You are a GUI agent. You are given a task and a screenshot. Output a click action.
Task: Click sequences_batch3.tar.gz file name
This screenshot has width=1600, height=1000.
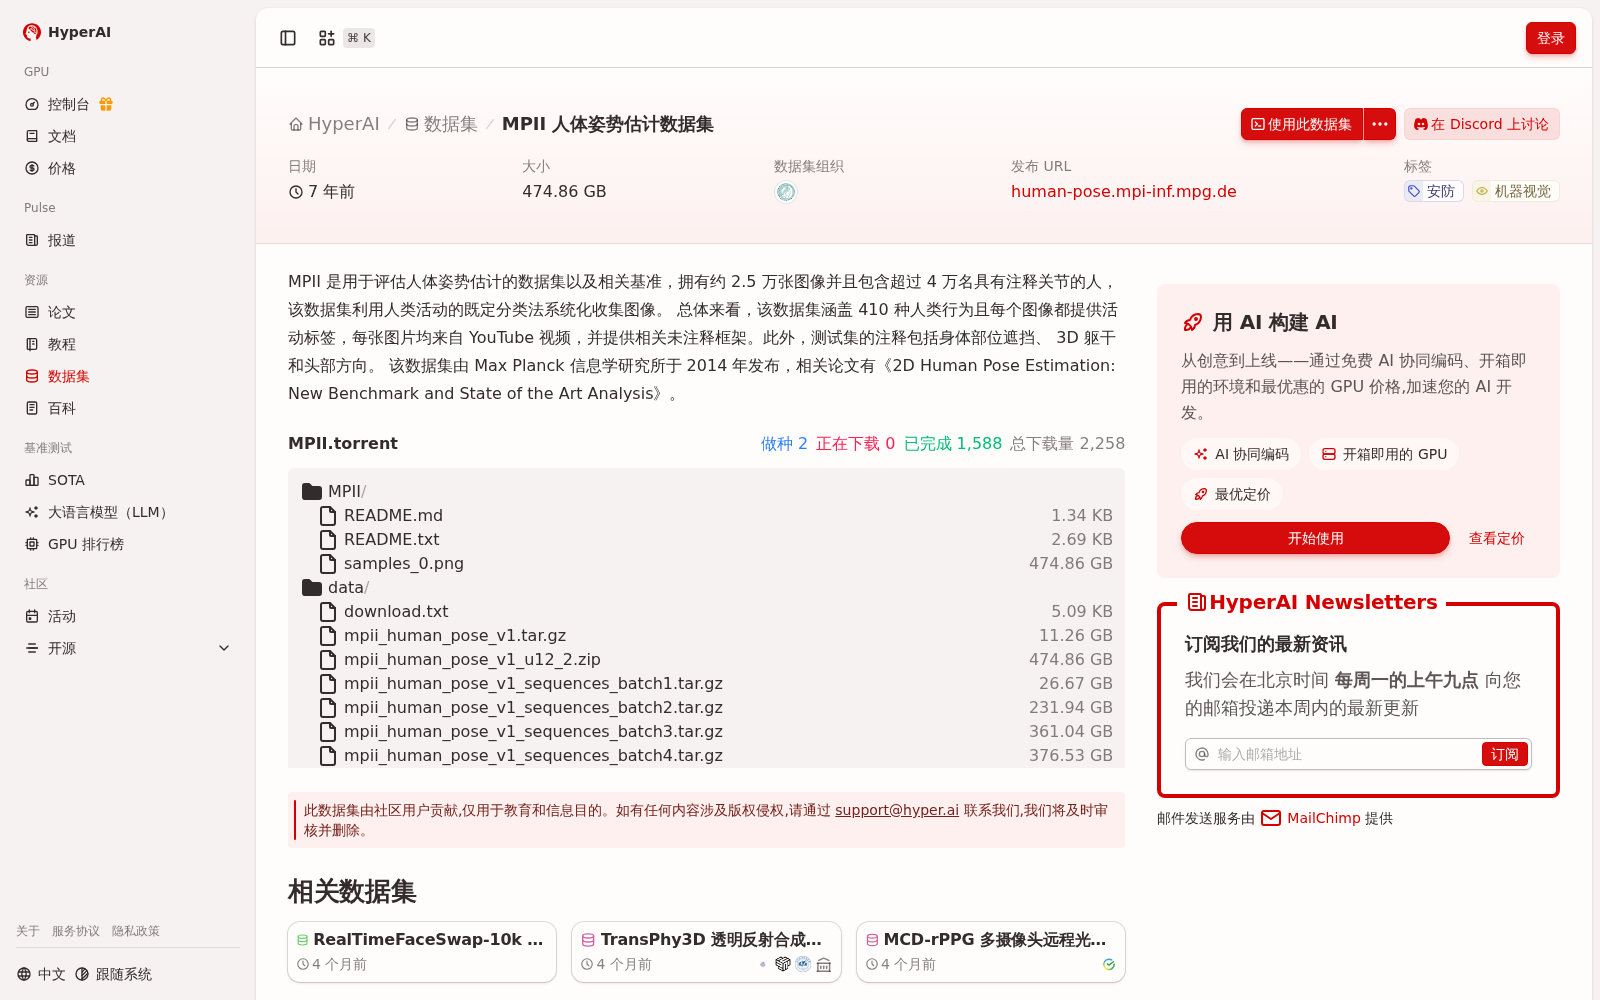[533, 731]
